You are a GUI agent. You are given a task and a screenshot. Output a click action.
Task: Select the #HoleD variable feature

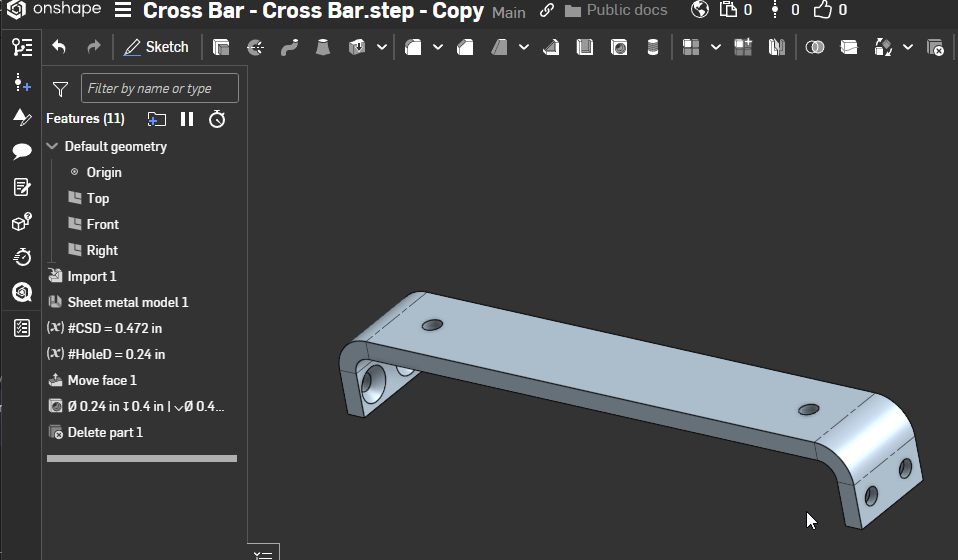(116, 354)
